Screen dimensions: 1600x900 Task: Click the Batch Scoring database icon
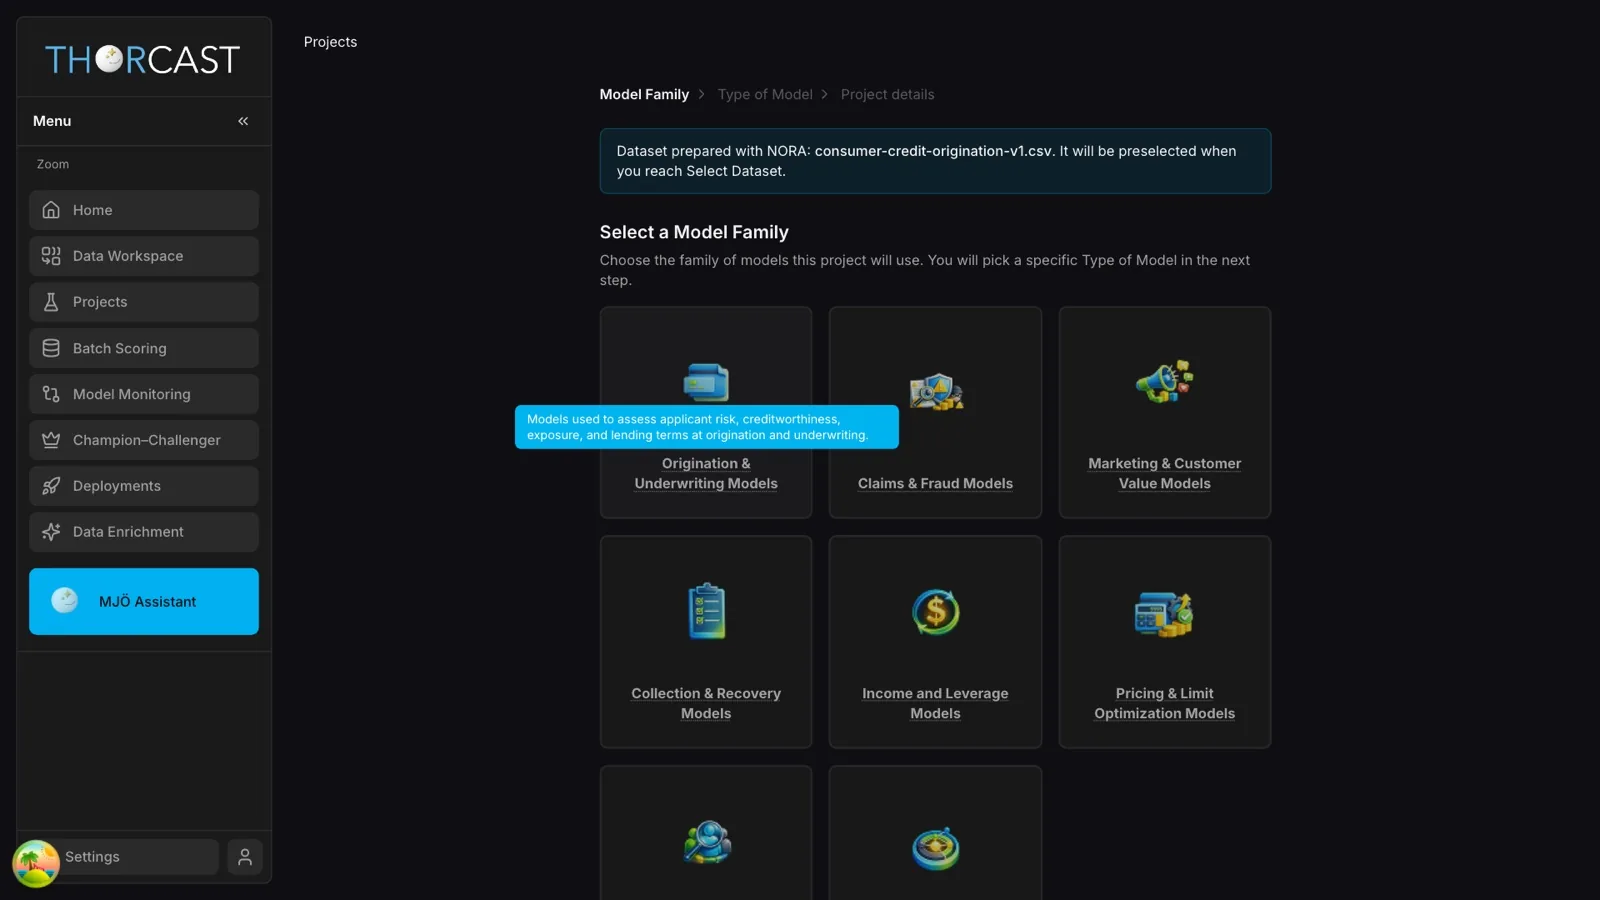tap(51, 348)
